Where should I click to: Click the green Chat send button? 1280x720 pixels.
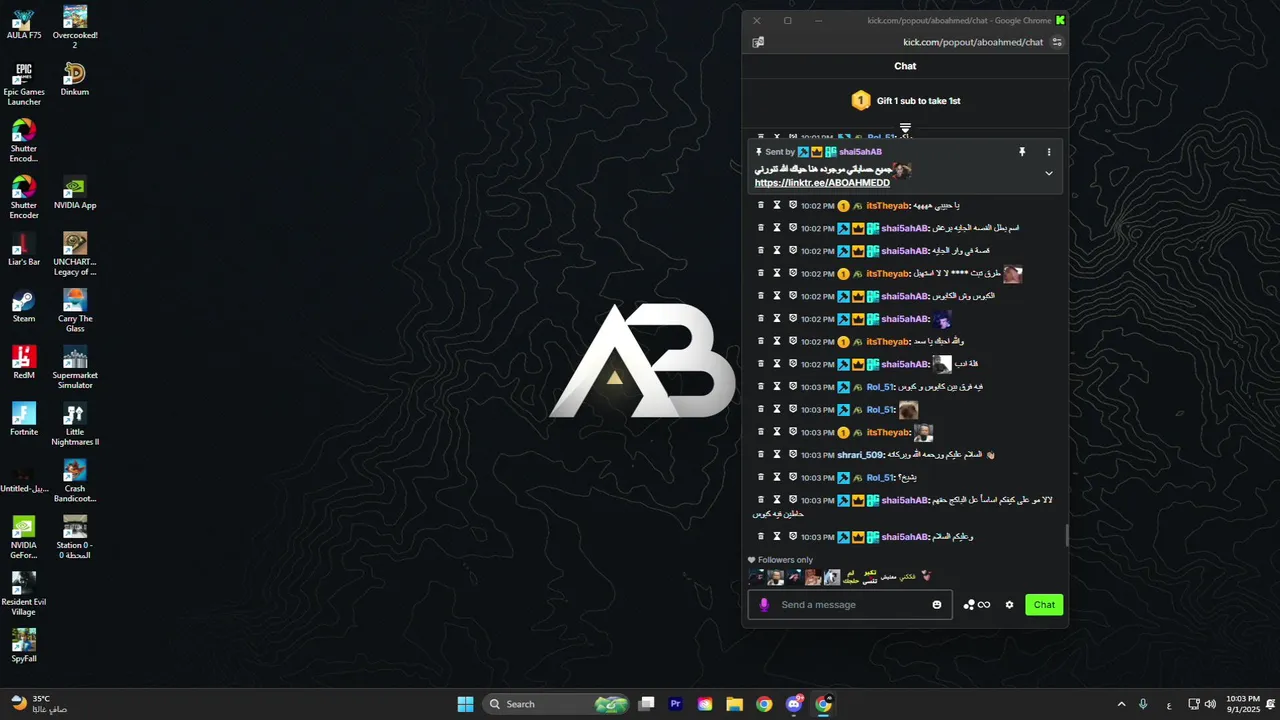click(1044, 605)
